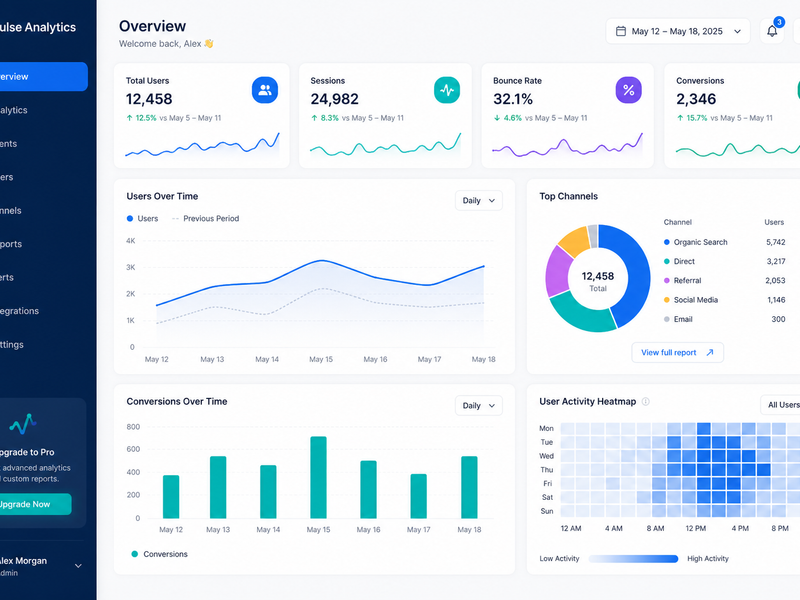Click the notification bell icon
This screenshot has height=600, width=800.
coord(772,31)
